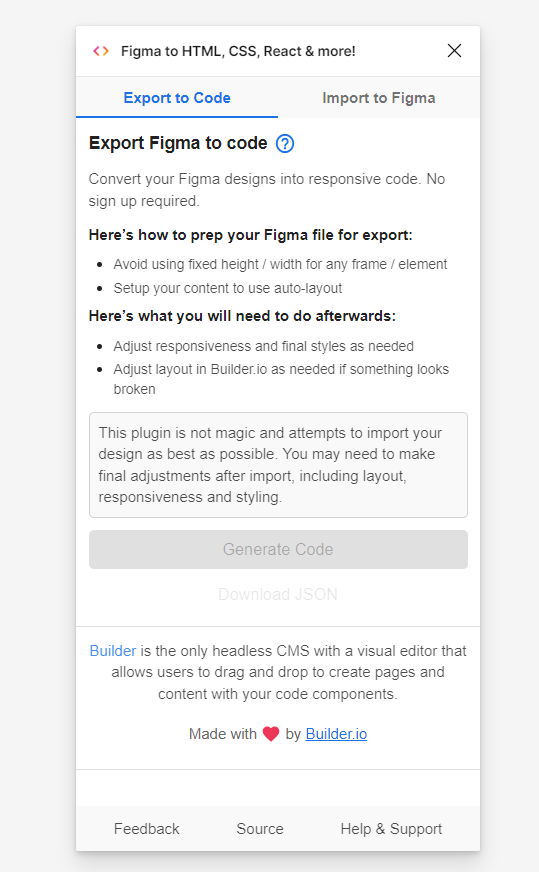Click the 'Avoid using fixed height' bullet
Viewport: 539px width, 872px height.
(x=280, y=264)
